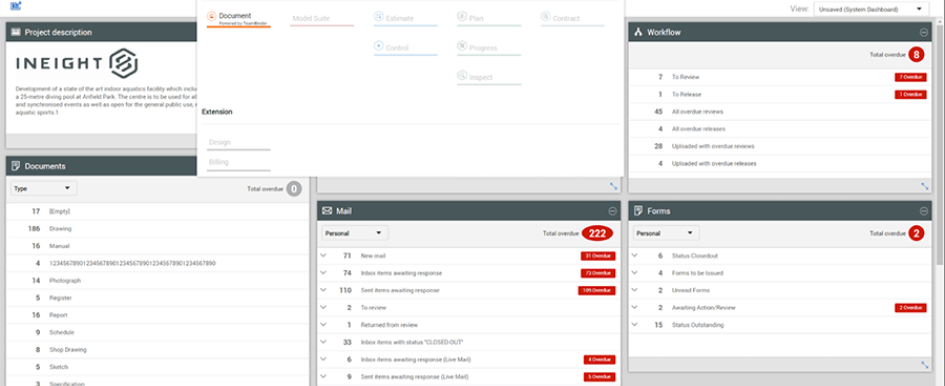This screenshot has width=945, height=386.
Task: Open All overdue releases in Workflow
Action: (779, 129)
